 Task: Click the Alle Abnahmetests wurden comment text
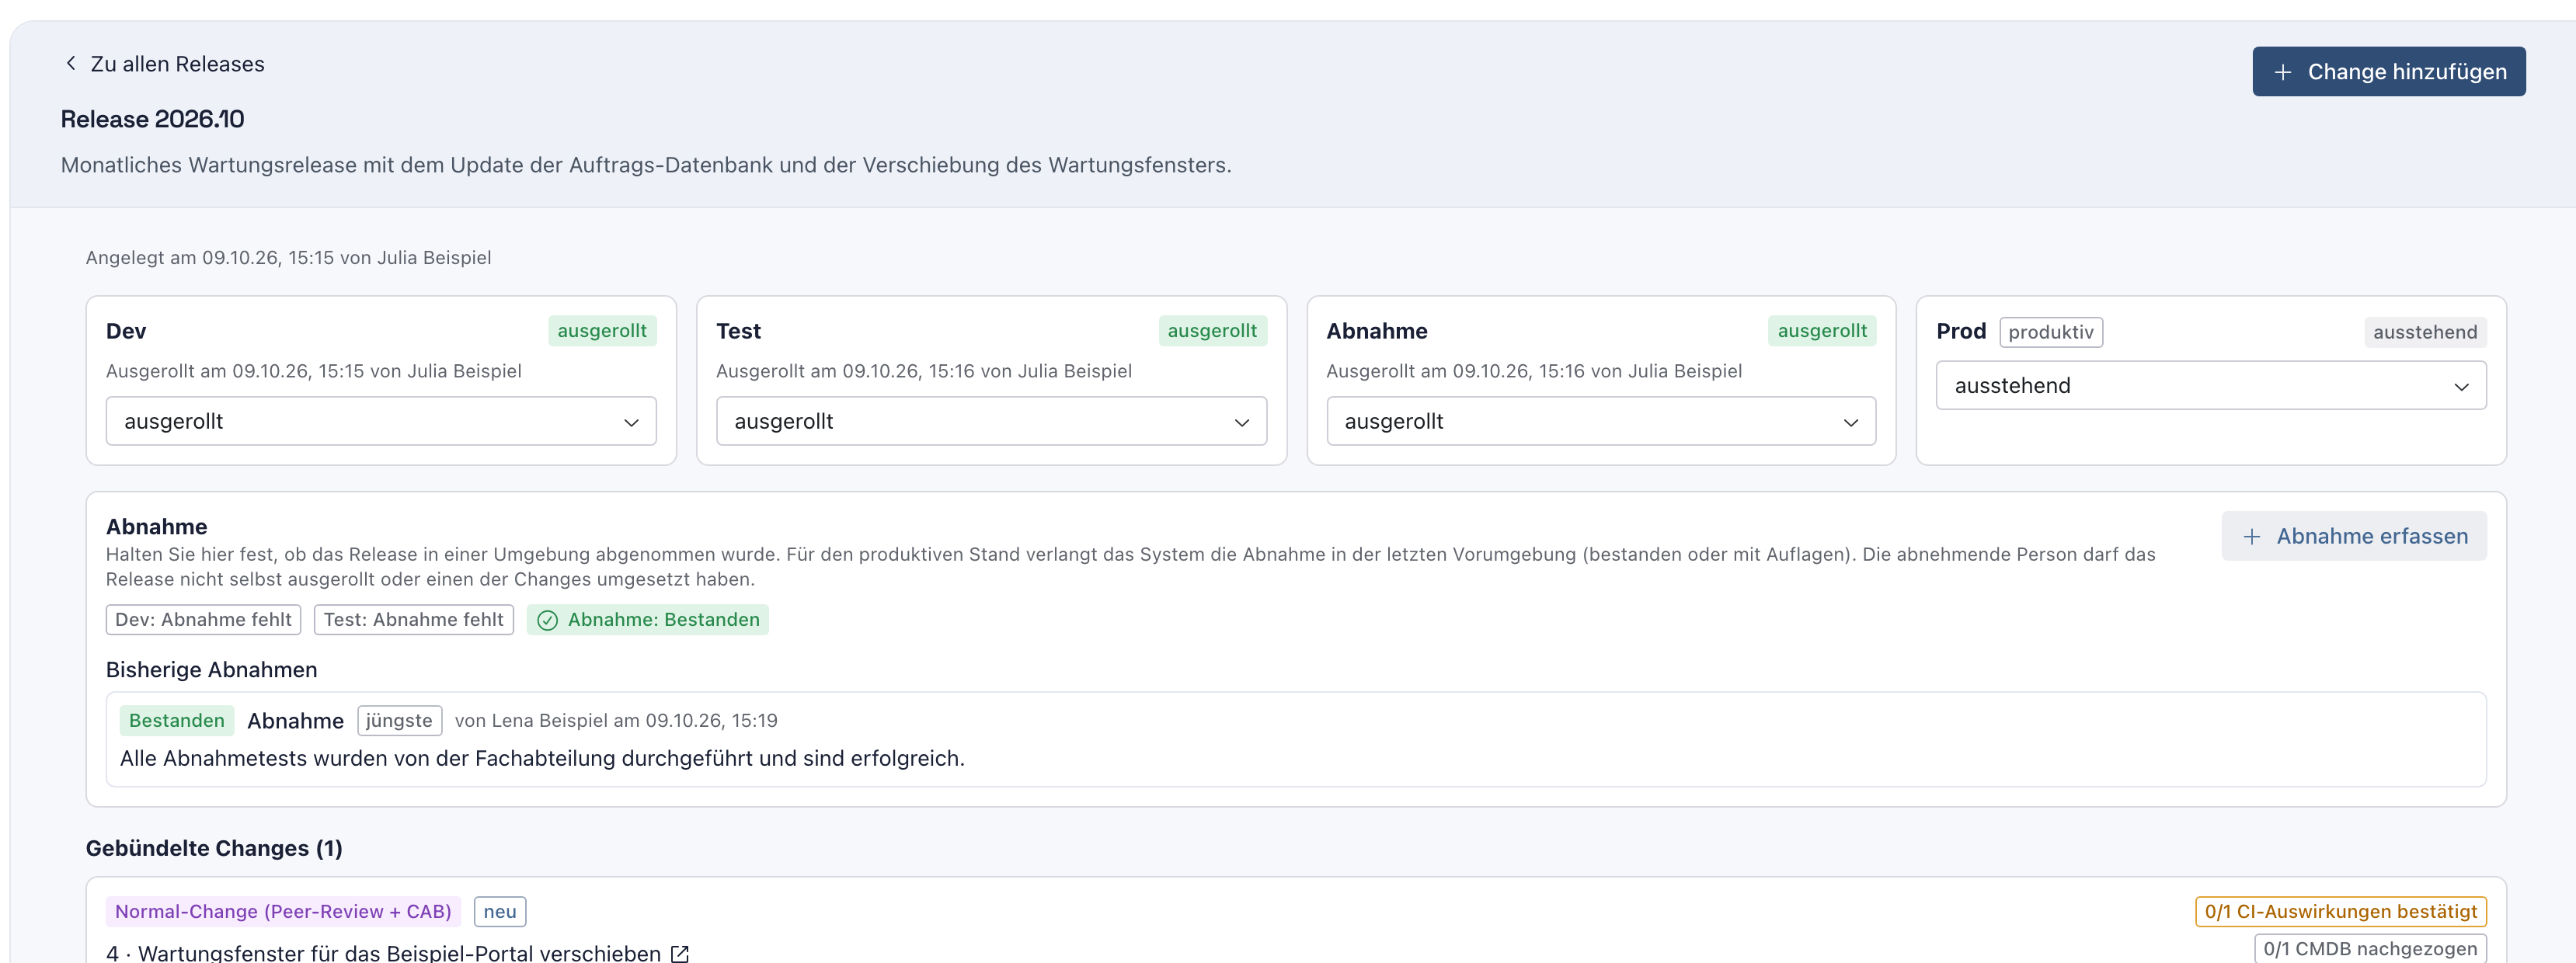point(542,758)
